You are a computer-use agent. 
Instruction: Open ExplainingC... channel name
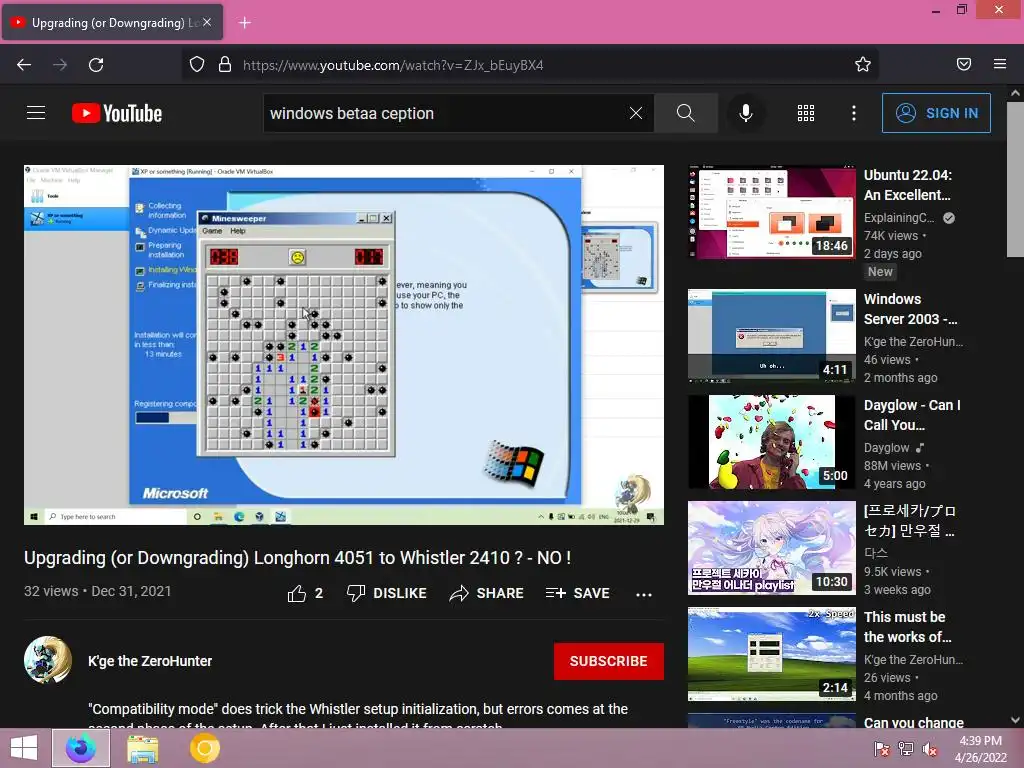point(899,217)
